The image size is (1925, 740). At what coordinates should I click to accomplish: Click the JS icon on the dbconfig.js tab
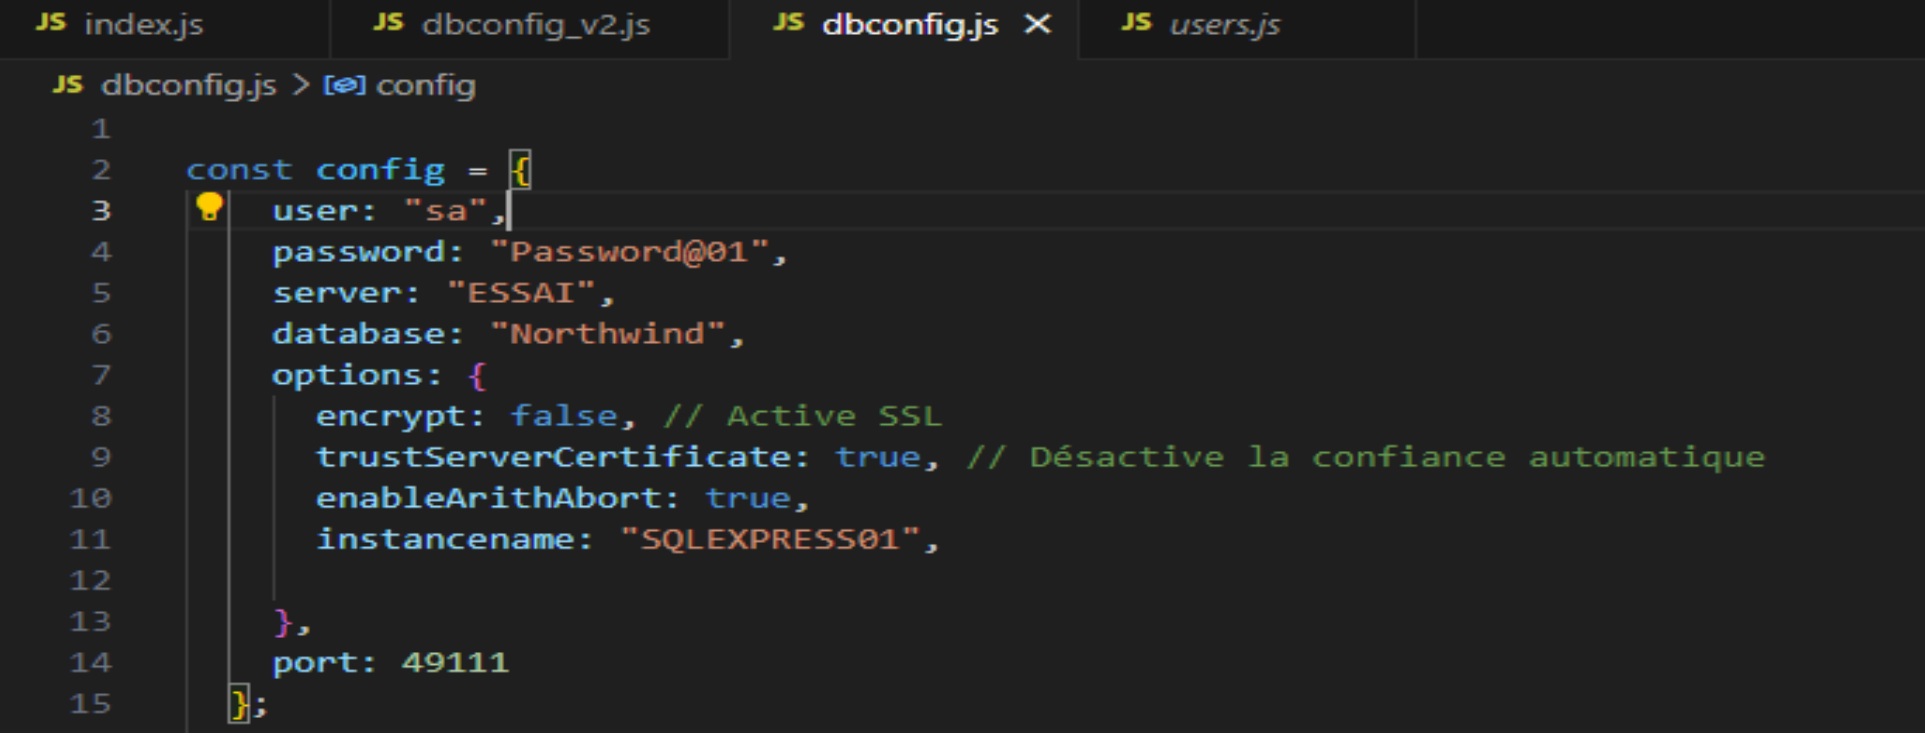[x=788, y=23]
